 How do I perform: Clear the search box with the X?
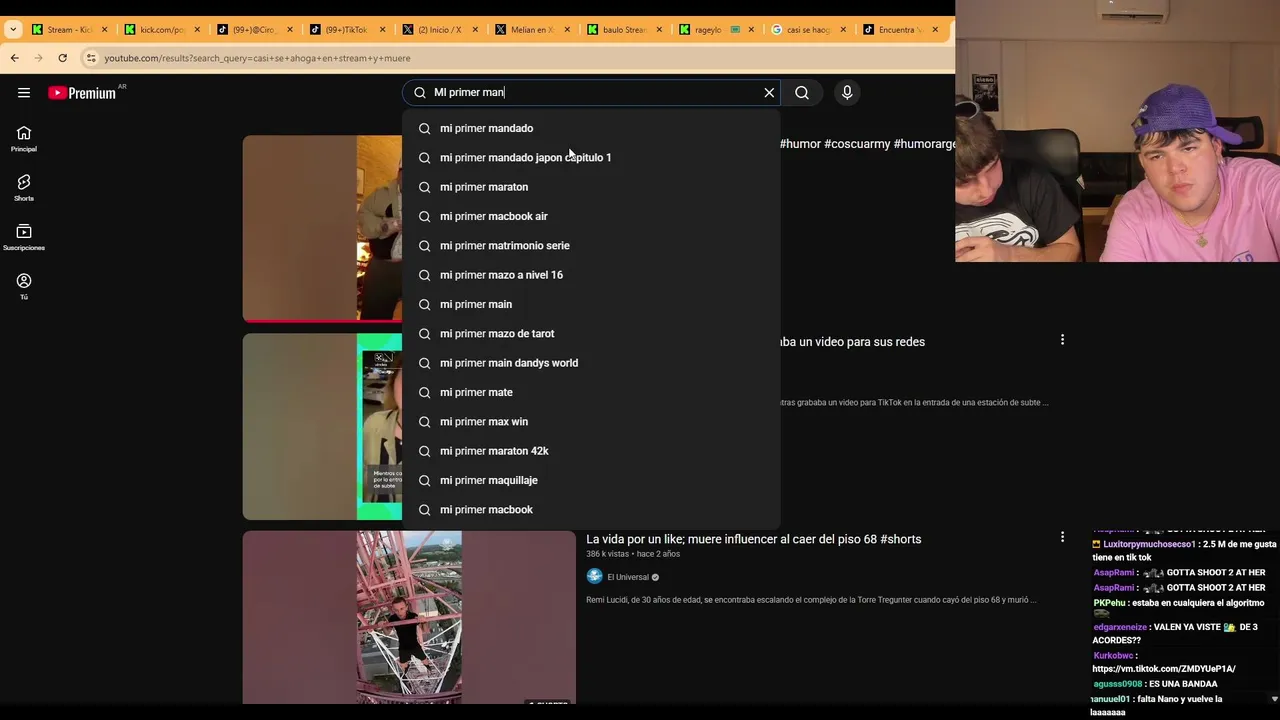pyautogui.click(x=769, y=92)
